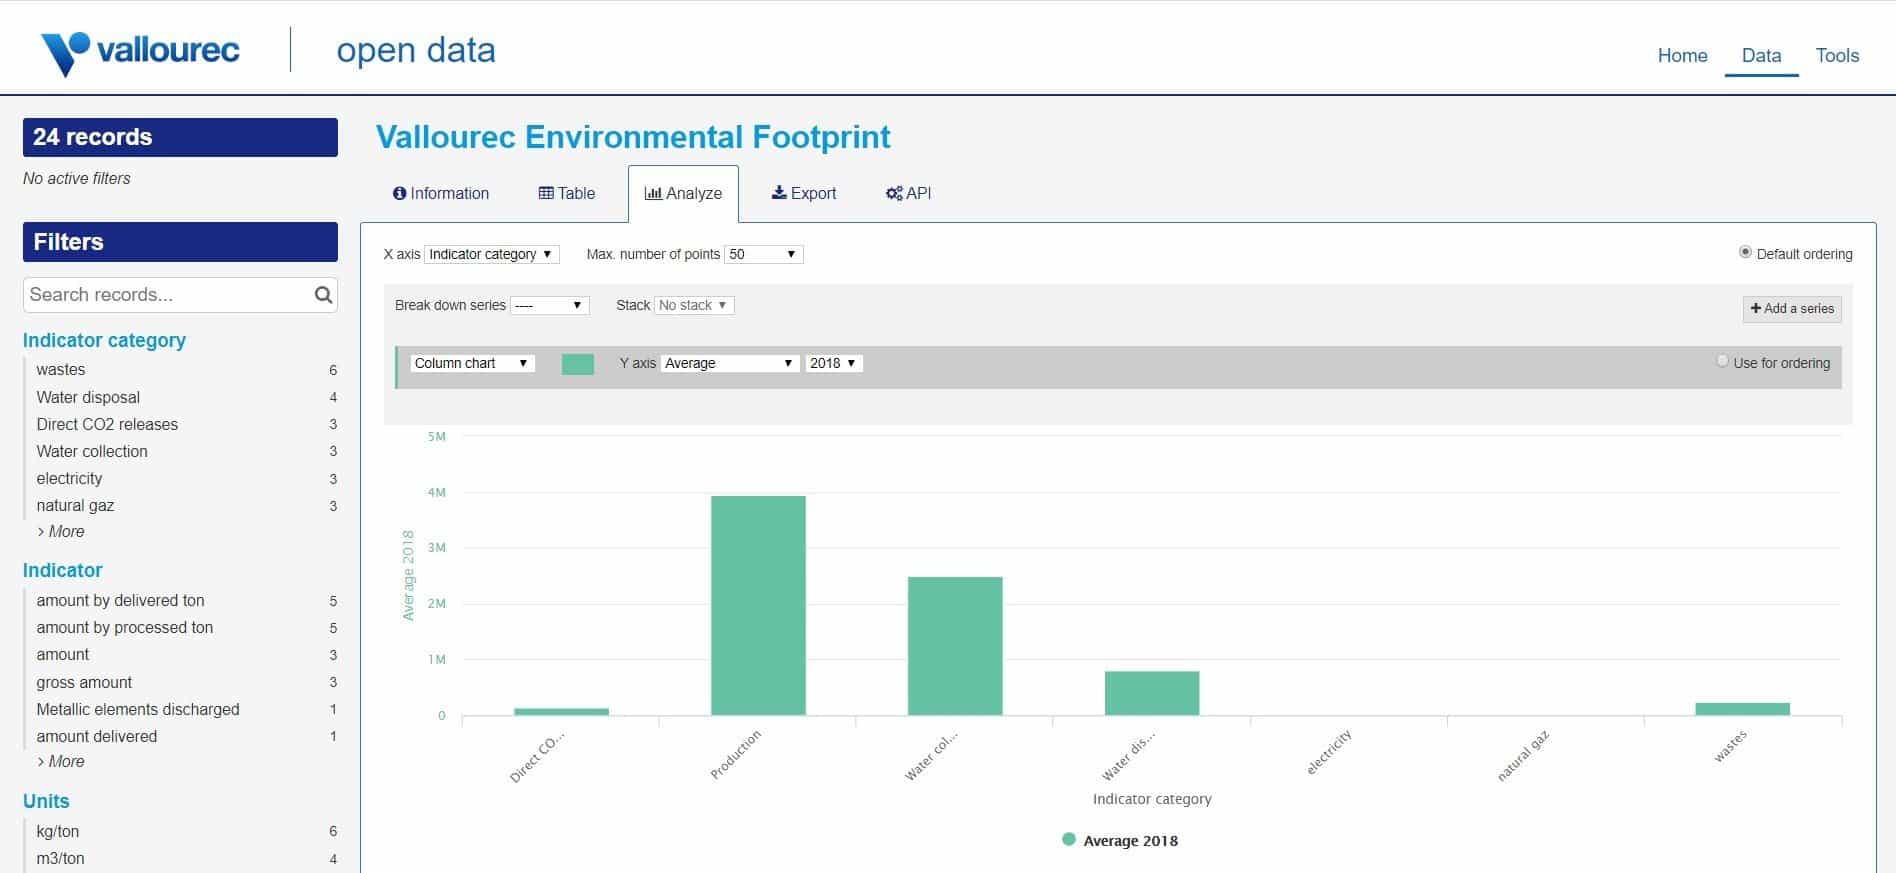Click the Export download icon
The height and width of the screenshot is (873, 1896).
click(779, 193)
